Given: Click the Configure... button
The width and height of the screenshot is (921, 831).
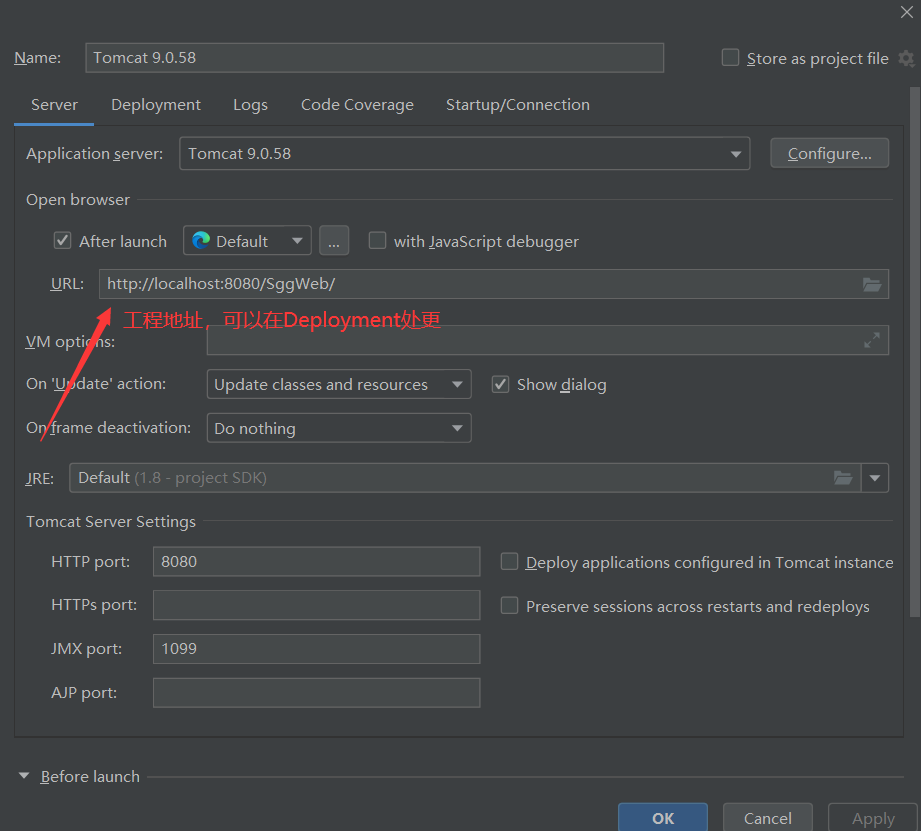Looking at the screenshot, I should click(x=829, y=153).
